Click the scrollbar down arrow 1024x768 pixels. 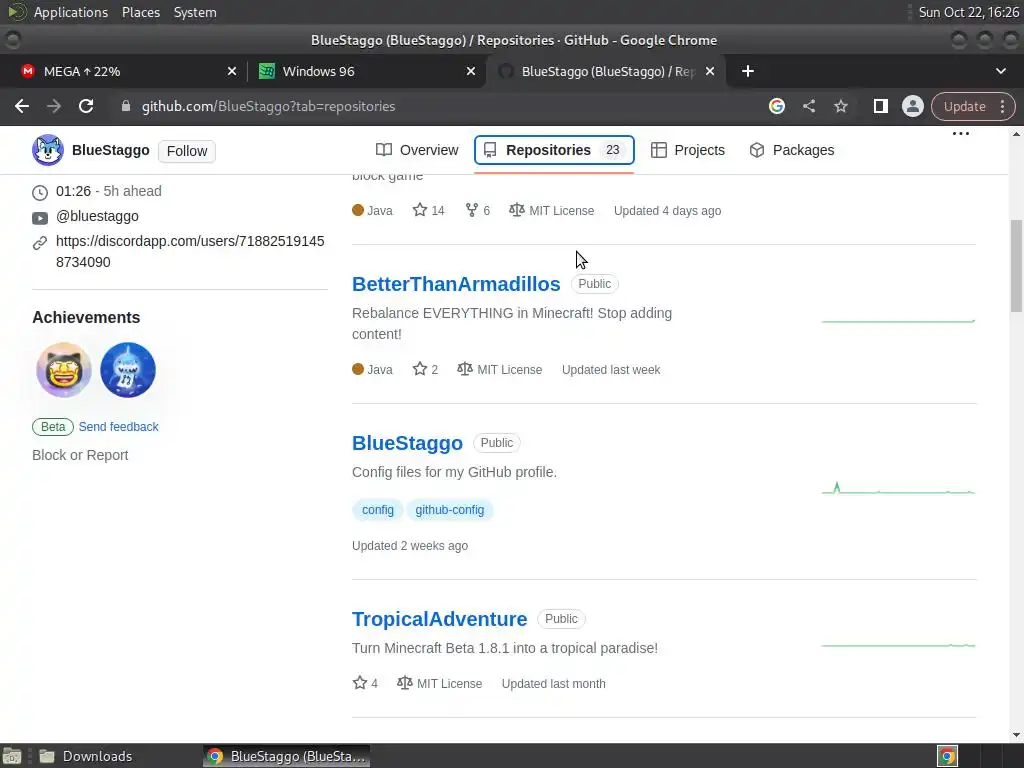point(1016,735)
